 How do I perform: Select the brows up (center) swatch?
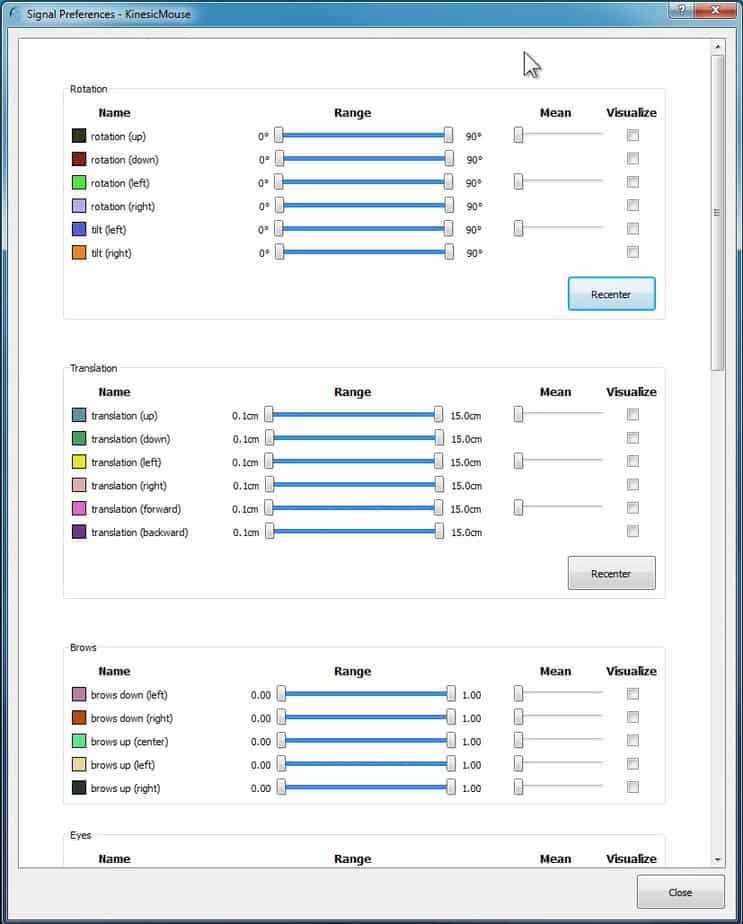[79, 742]
